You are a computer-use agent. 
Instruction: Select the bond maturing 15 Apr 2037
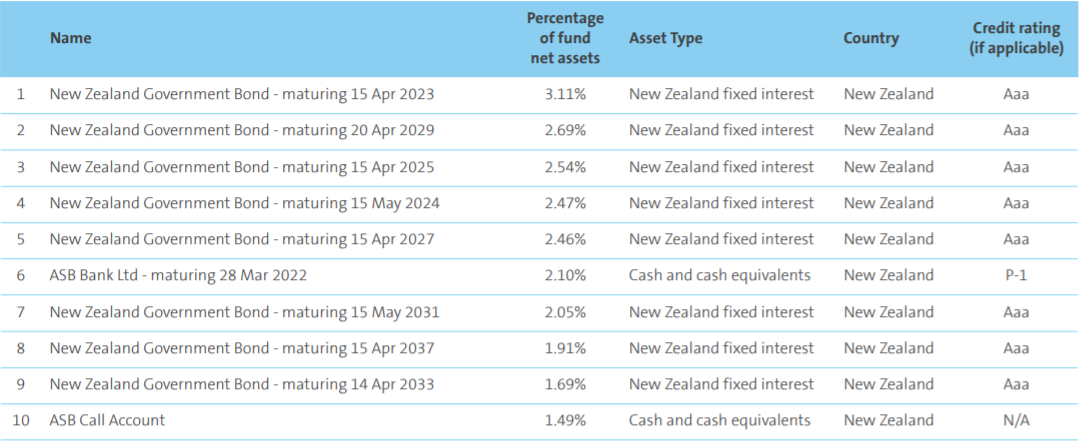click(242, 348)
